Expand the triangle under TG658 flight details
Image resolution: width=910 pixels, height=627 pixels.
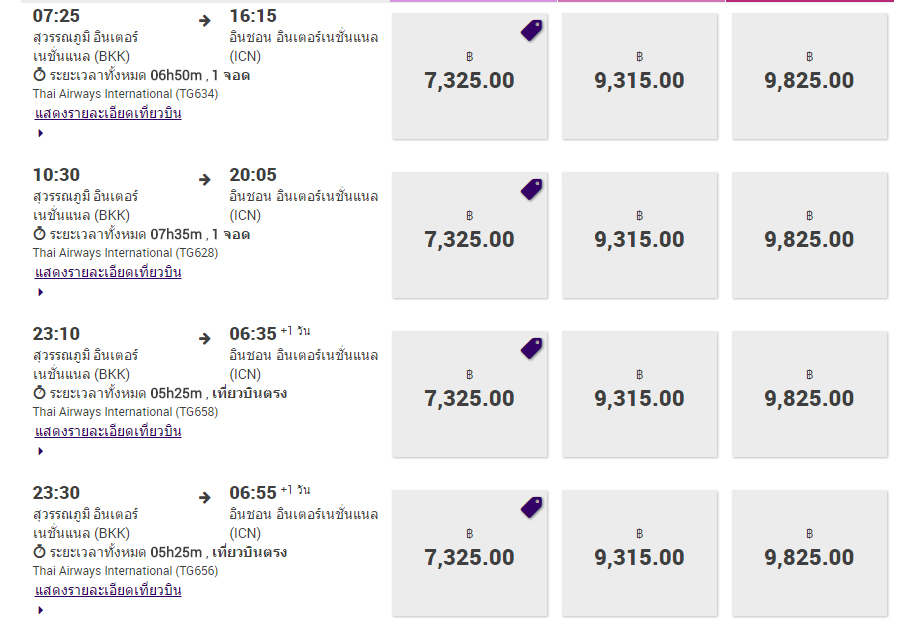pos(41,452)
